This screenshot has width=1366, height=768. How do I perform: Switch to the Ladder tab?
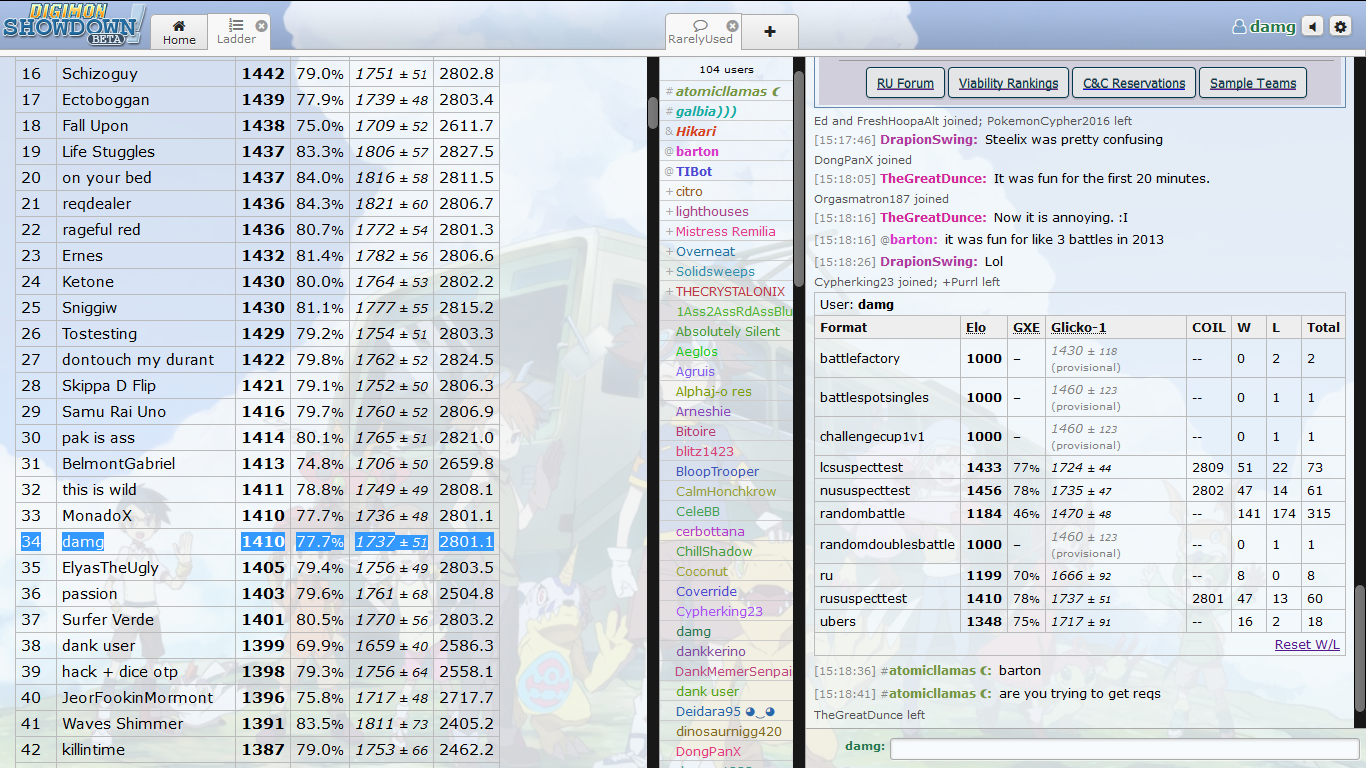point(237,32)
